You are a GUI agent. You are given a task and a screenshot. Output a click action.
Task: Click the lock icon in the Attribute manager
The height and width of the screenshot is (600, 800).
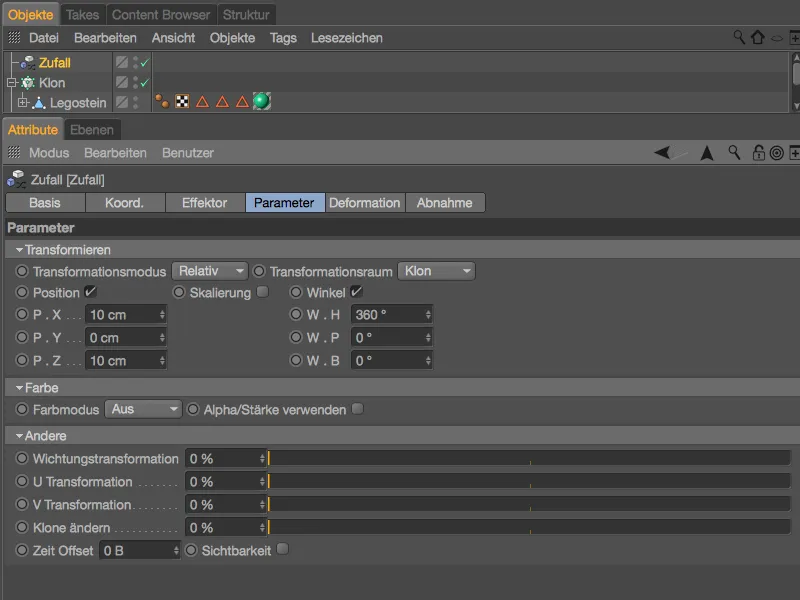click(x=759, y=152)
